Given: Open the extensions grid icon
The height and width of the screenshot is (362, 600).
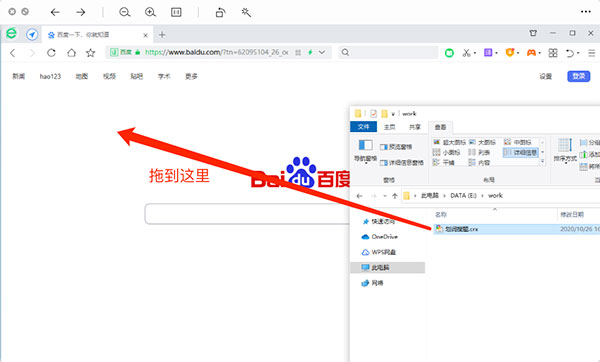Looking at the screenshot, I should pos(553,53).
